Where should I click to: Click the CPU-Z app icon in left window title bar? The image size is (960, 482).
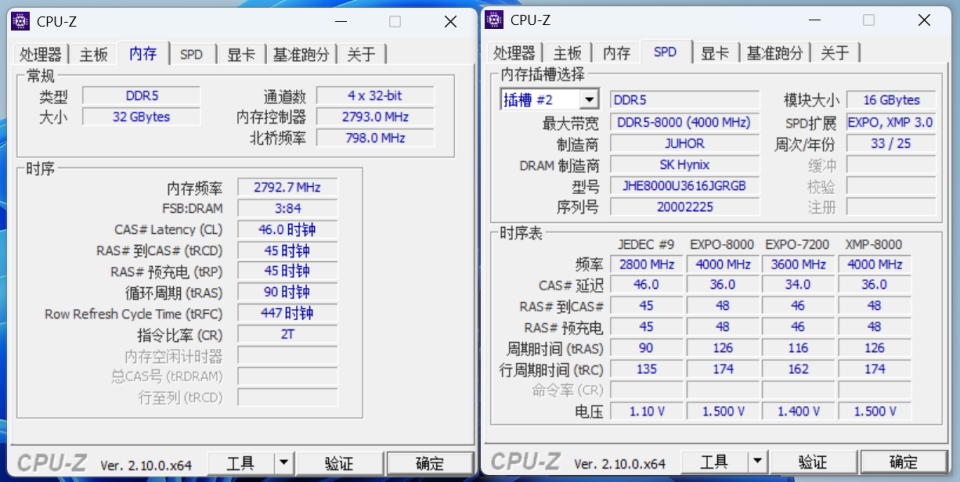pos(20,21)
